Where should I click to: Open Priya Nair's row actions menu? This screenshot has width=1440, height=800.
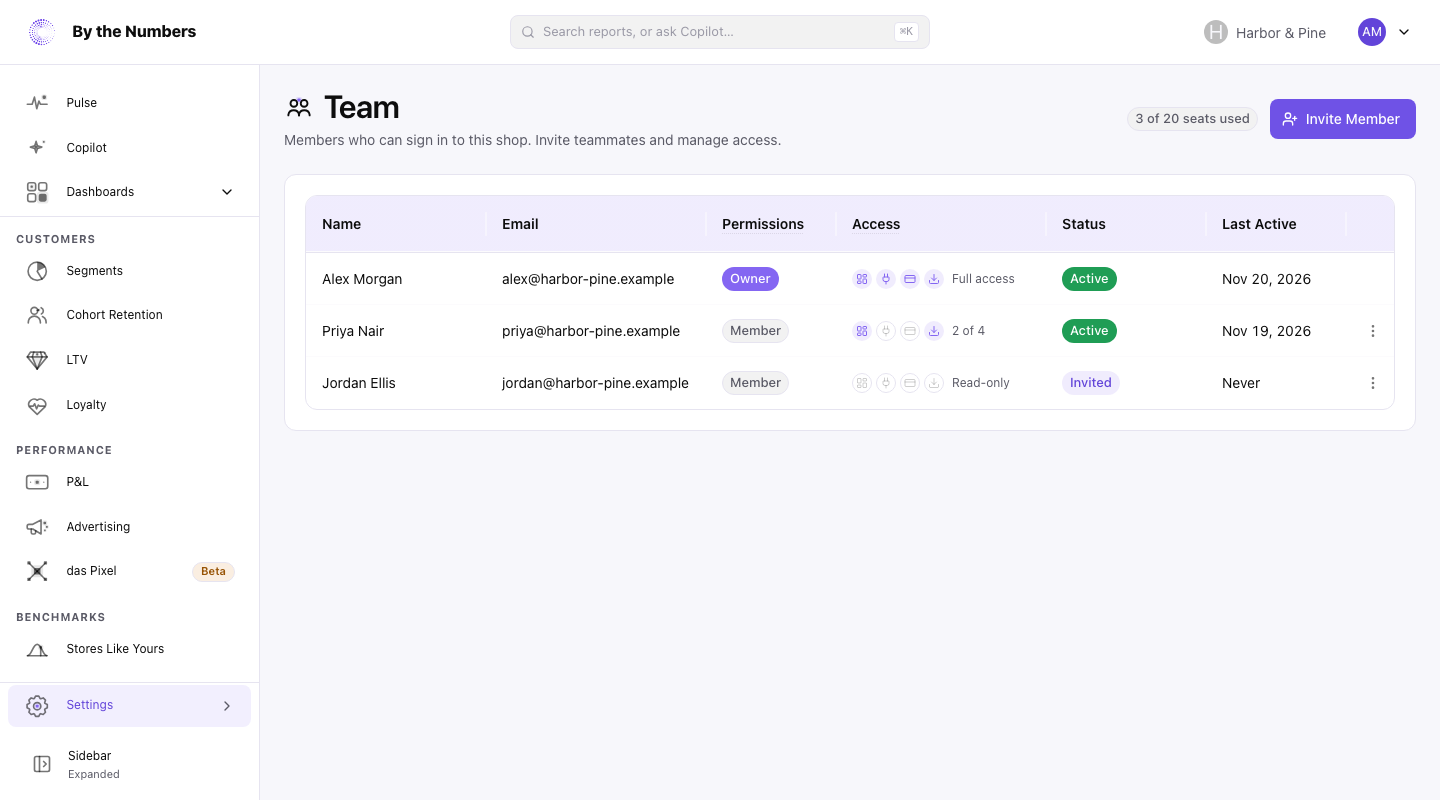pos(1372,331)
